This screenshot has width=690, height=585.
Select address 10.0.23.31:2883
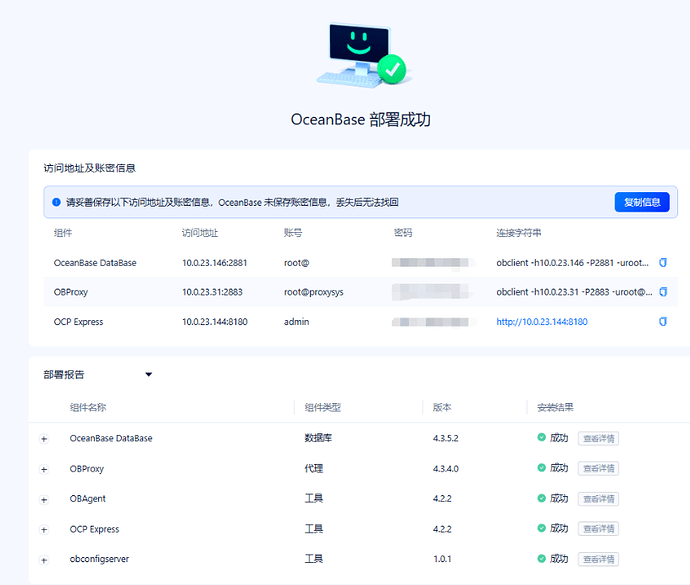pos(213,292)
